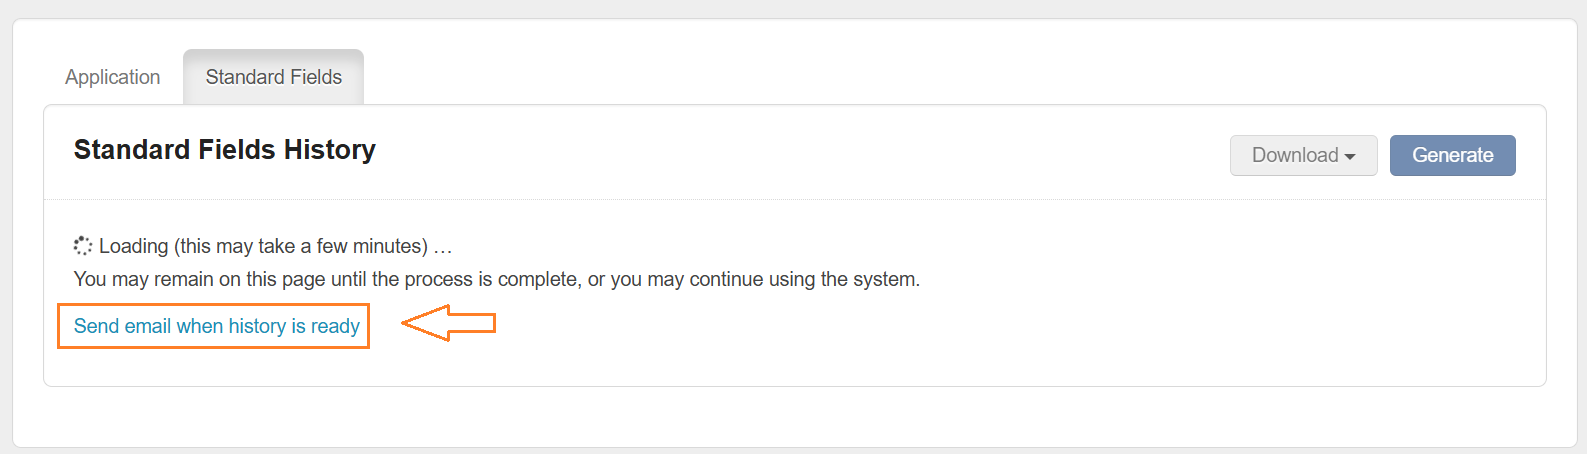Click the Loading may take minutes text
The width and height of the screenshot is (1587, 454).
point(275,246)
